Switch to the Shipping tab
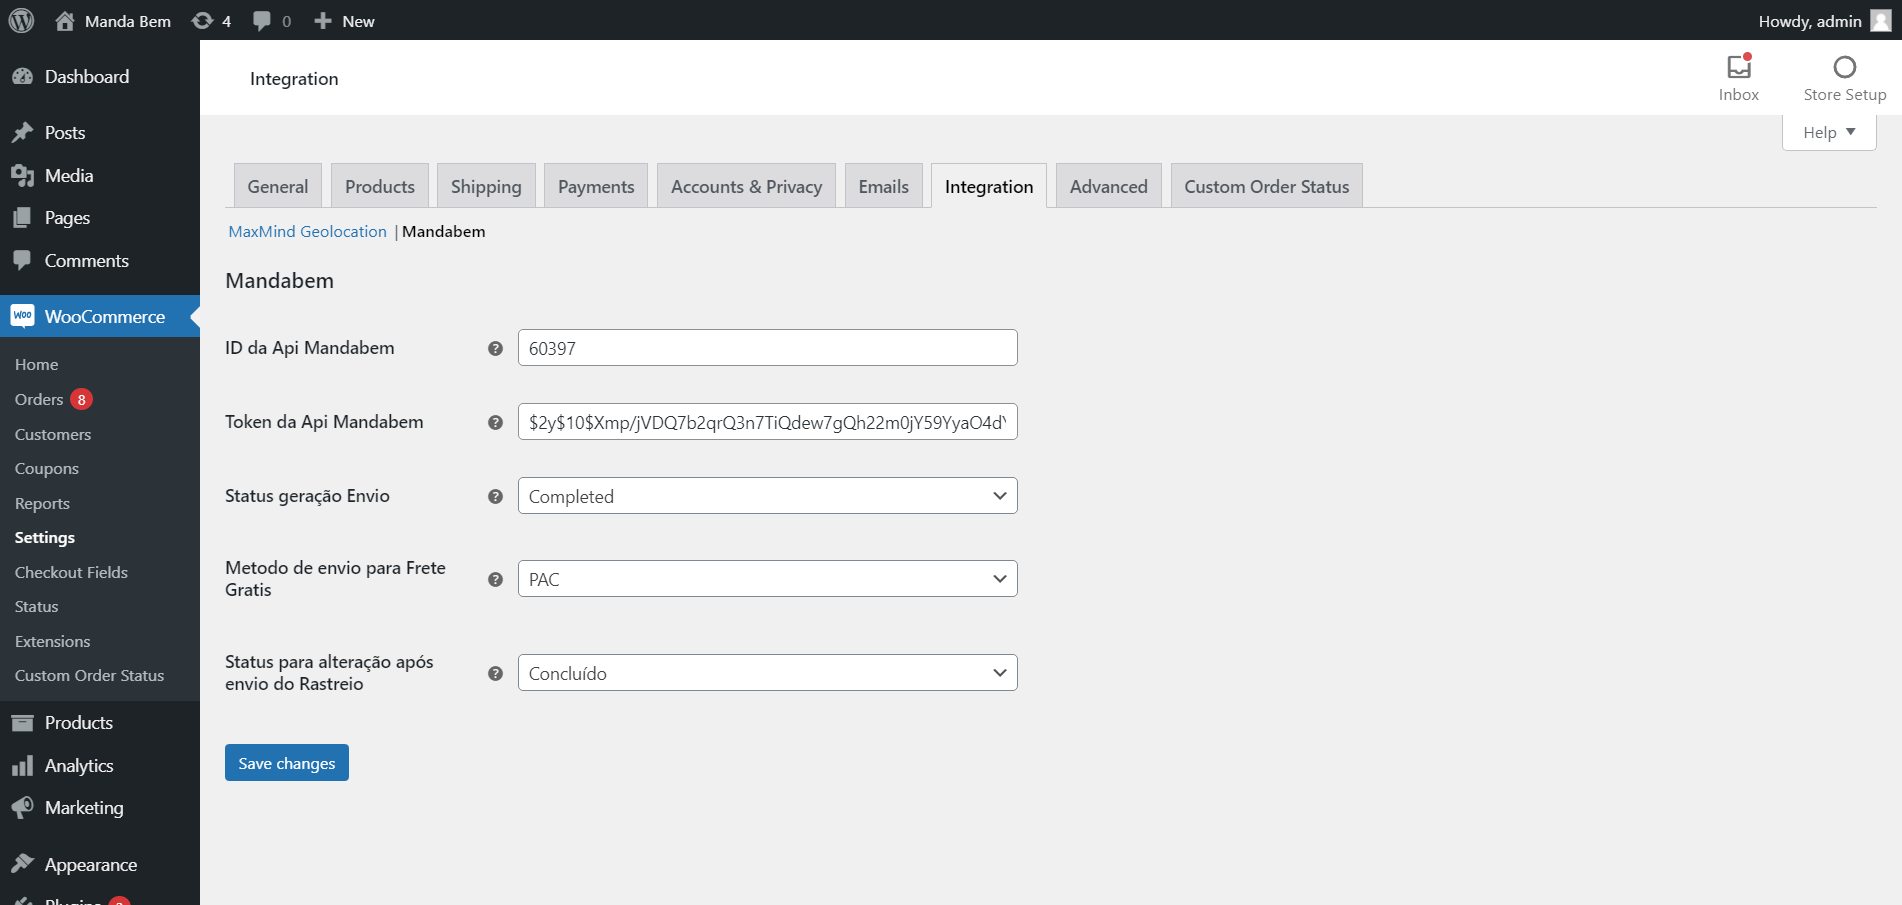The image size is (1902, 905). point(486,186)
